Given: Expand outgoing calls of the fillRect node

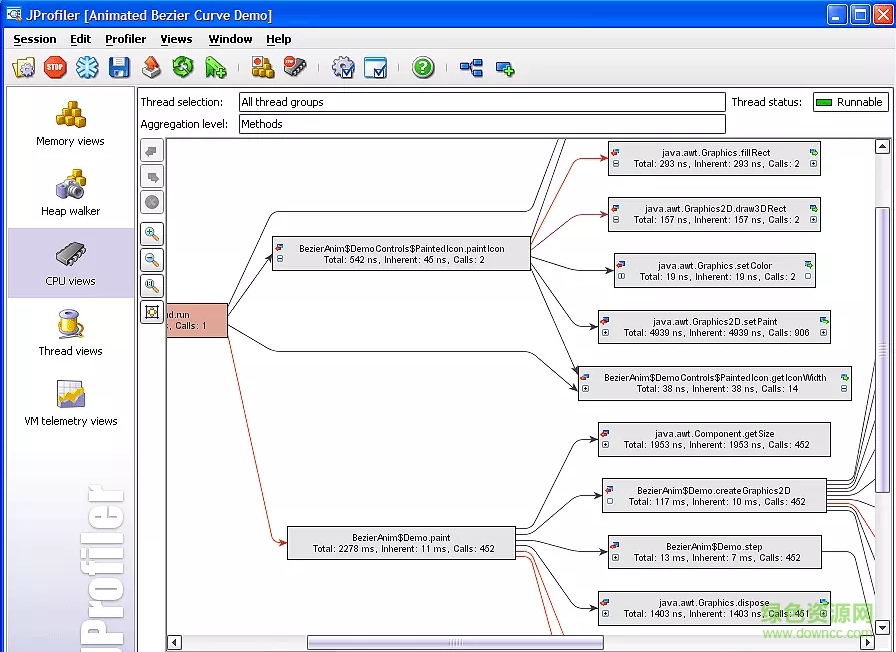Looking at the screenshot, I should coord(813,164).
